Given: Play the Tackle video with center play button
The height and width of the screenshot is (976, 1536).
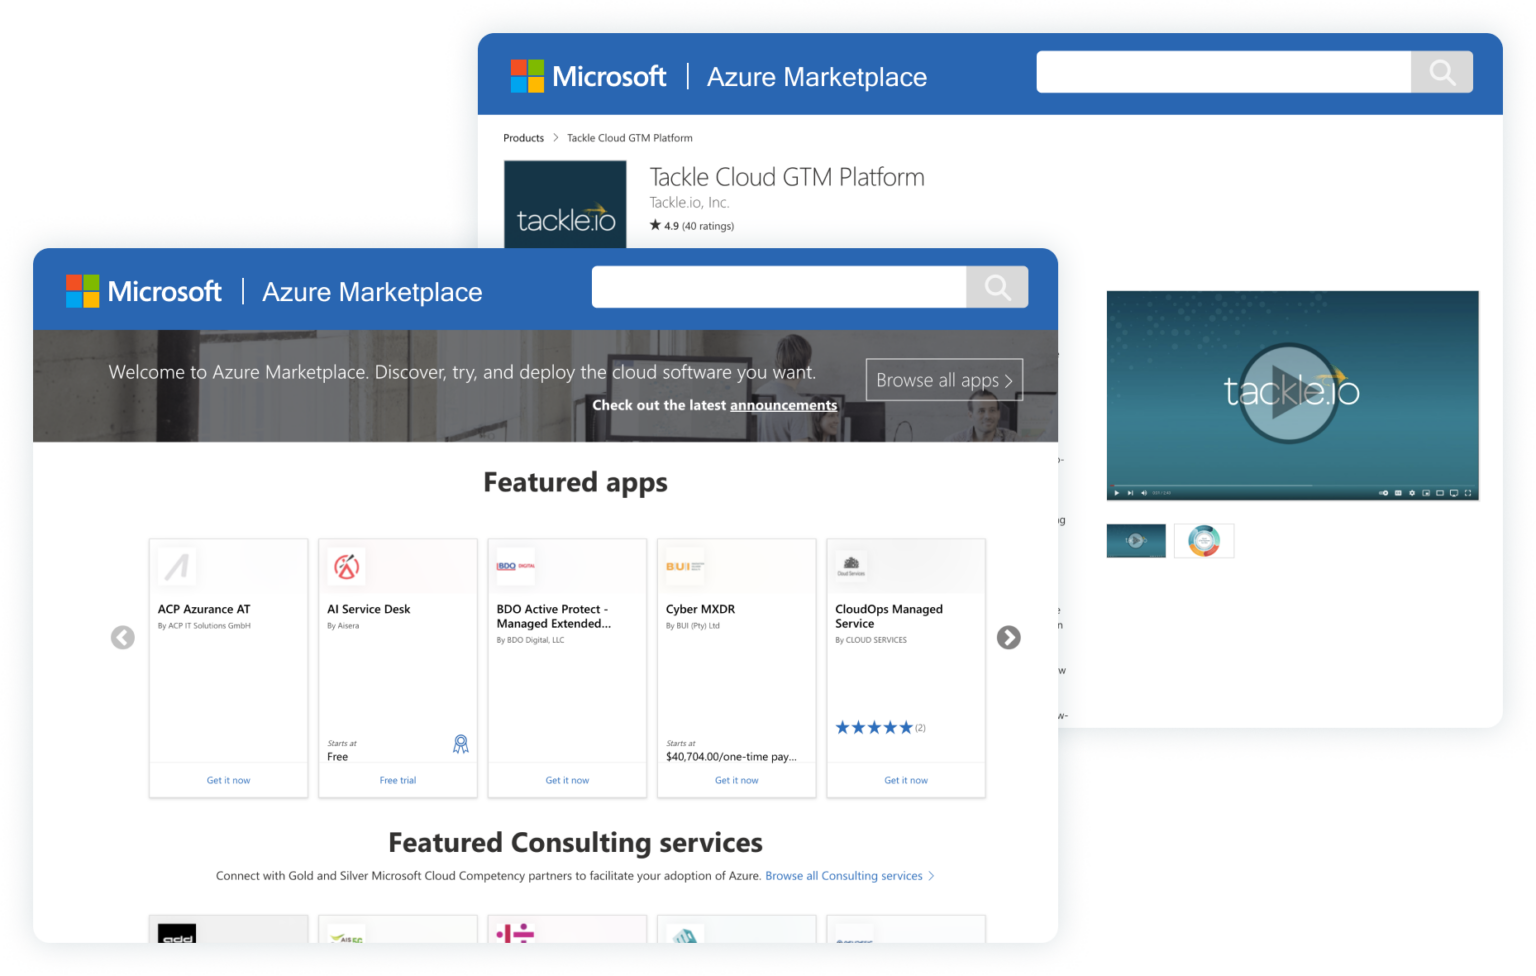Looking at the screenshot, I should point(1290,393).
